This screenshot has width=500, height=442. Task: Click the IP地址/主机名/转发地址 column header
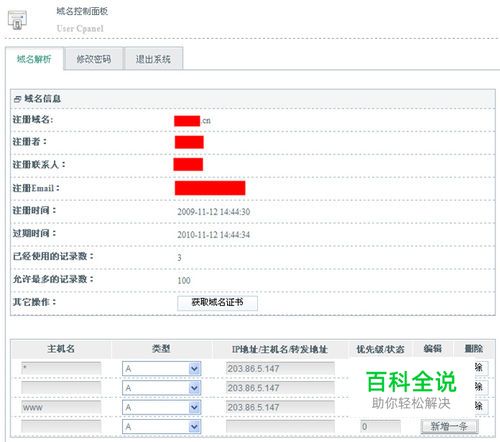coord(280,349)
